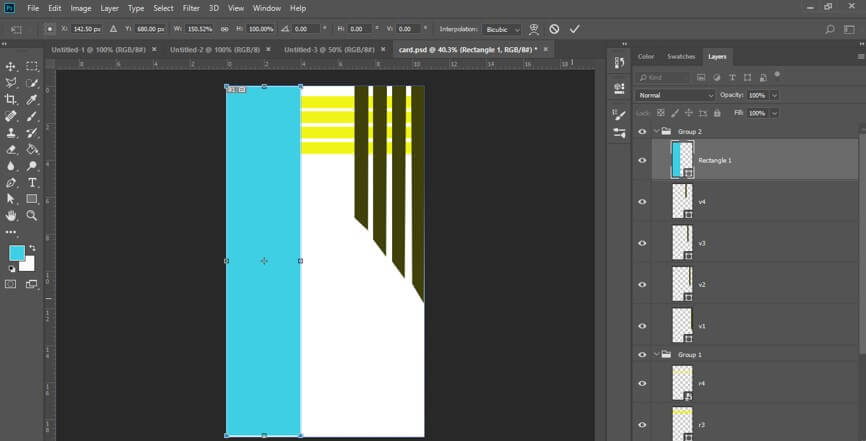Open the Normal blend mode dropdown
Image resolution: width=866 pixels, height=441 pixels.
675,95
